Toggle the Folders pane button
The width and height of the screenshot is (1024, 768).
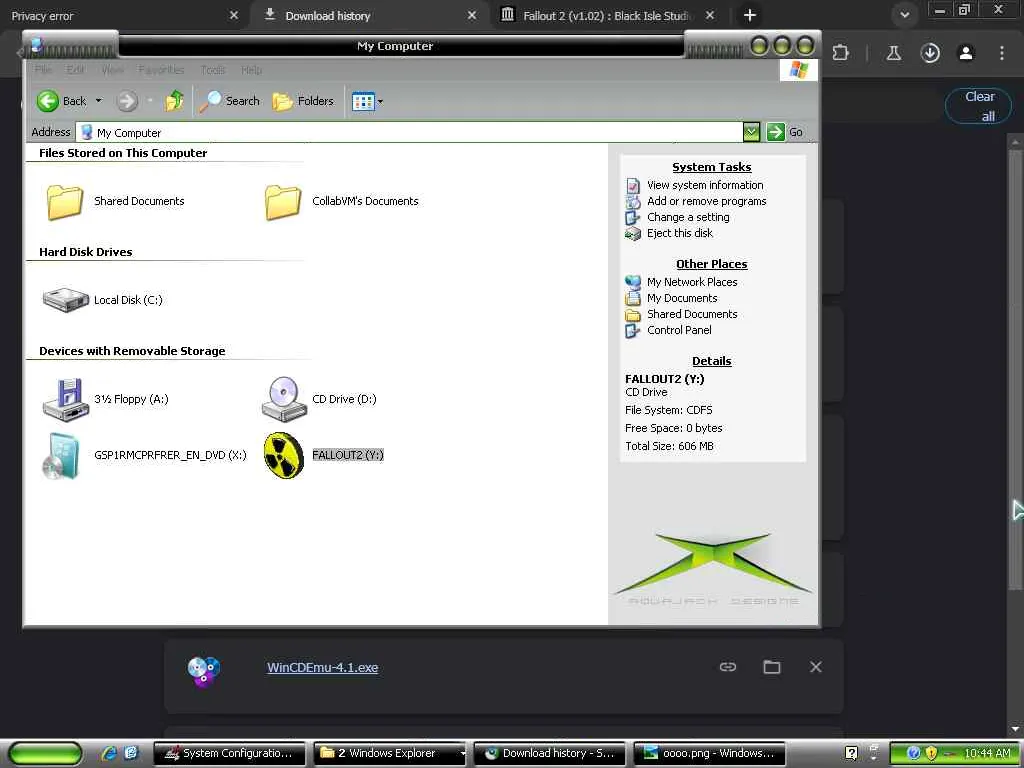pos(303,101)
